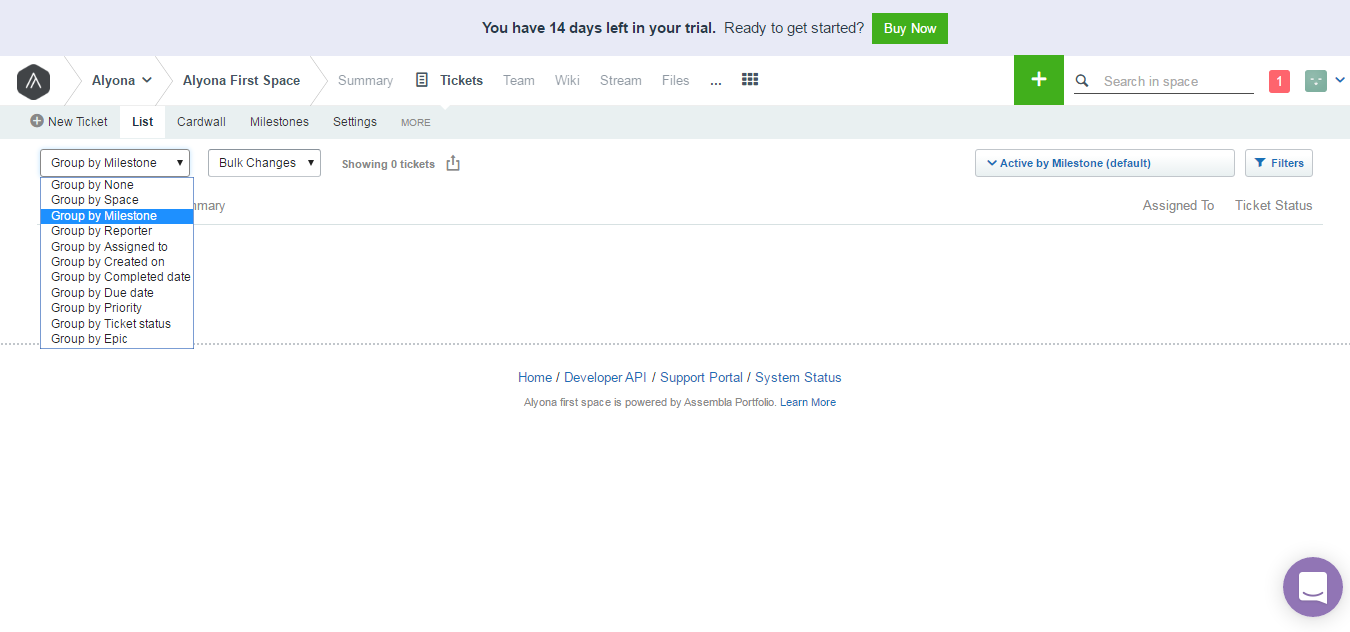
Task: Select Group by Completed date option
Action: click(117, 277)
